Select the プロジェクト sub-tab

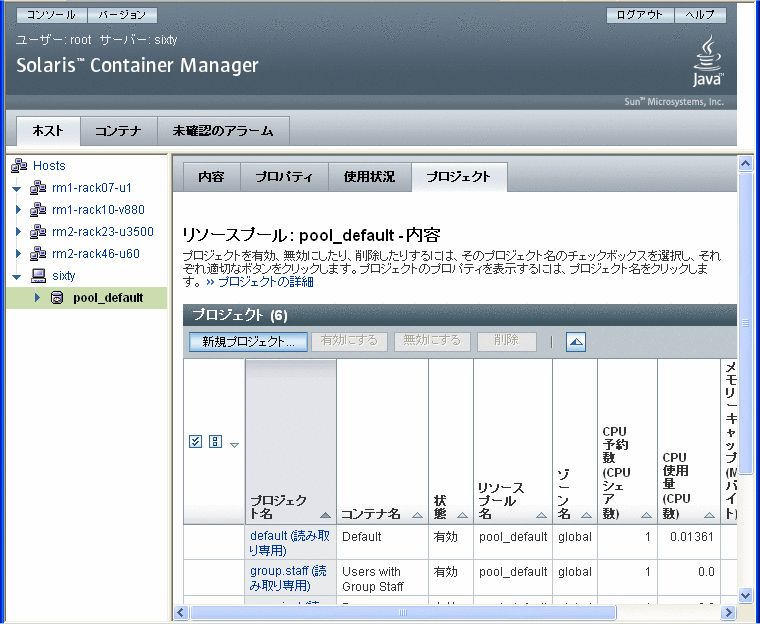pyautogui.click(x=459, y=176)
